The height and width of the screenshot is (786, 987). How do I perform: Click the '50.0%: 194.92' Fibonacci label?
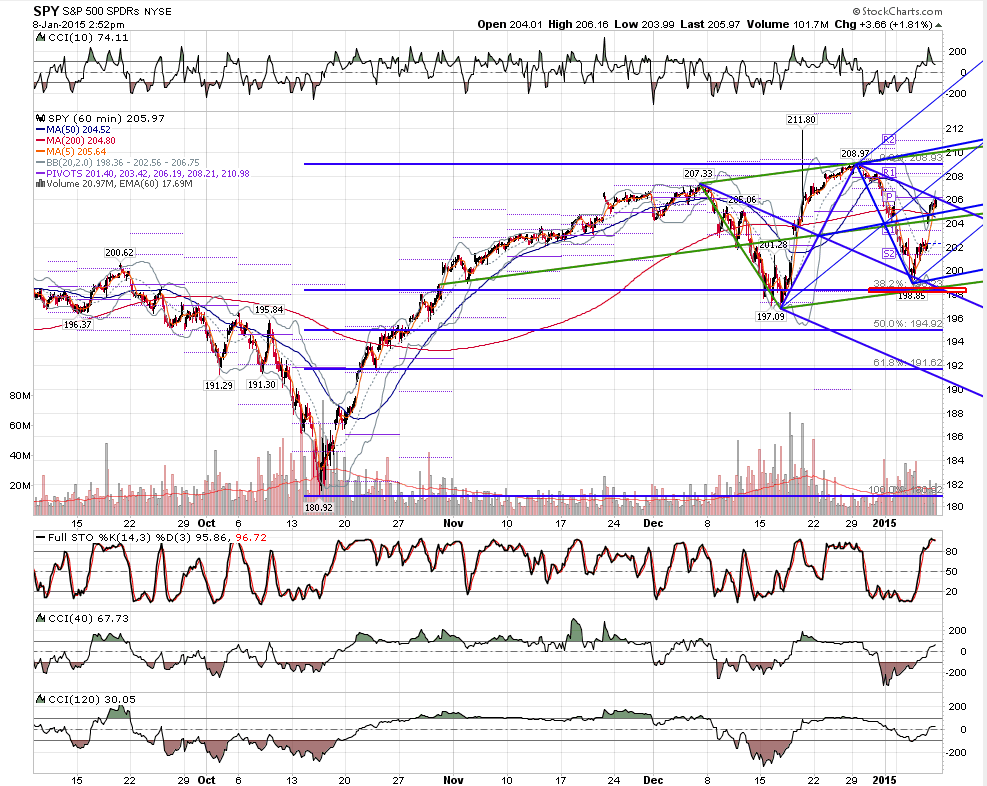coord(908,323)
